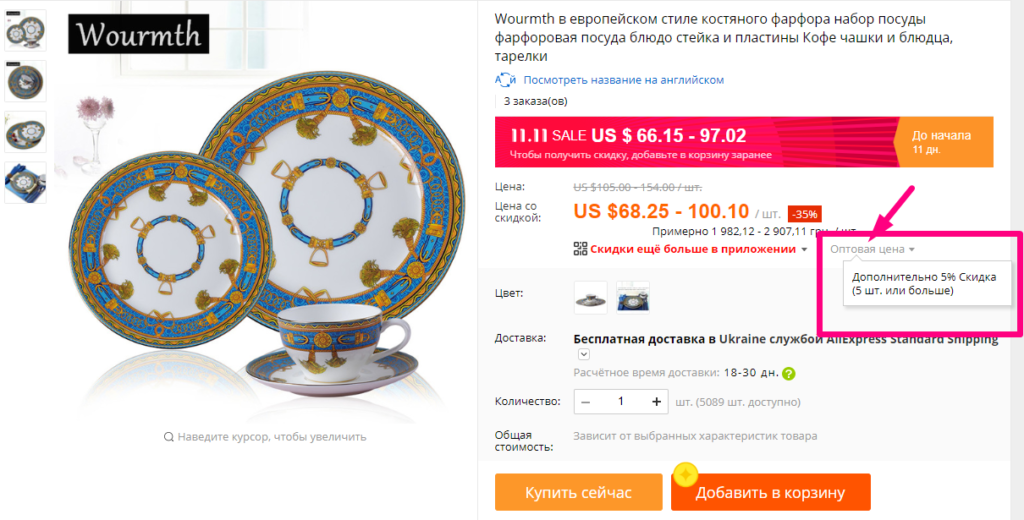This screenshot has height=520, width=1024.
Task: Click the translate icon beside the English title link
Action: tap(505, 80)
